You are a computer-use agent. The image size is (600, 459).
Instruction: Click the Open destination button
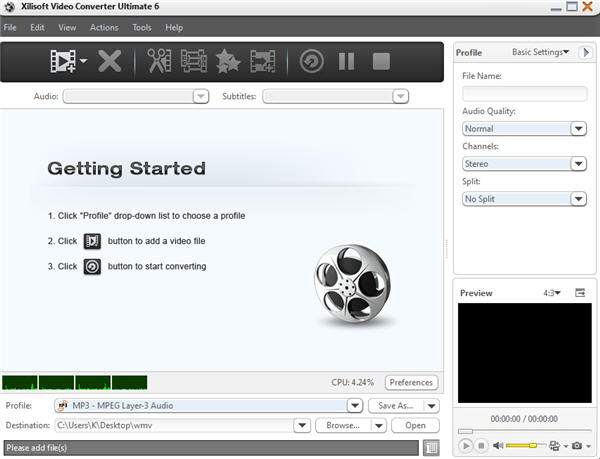point(415,425)
